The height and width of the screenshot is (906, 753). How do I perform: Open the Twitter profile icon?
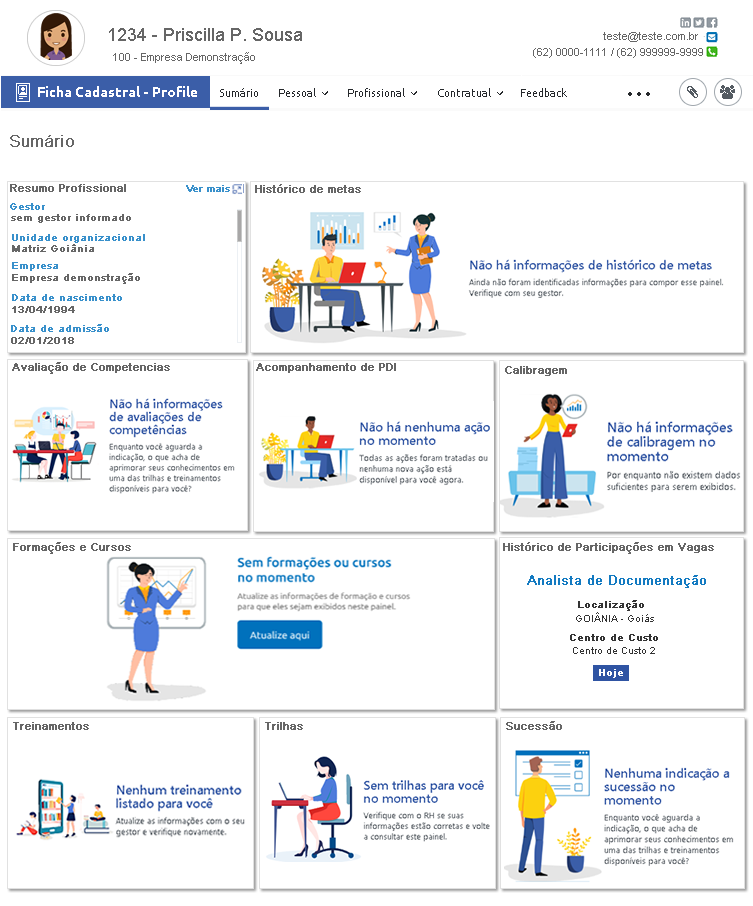pos(699,22)
